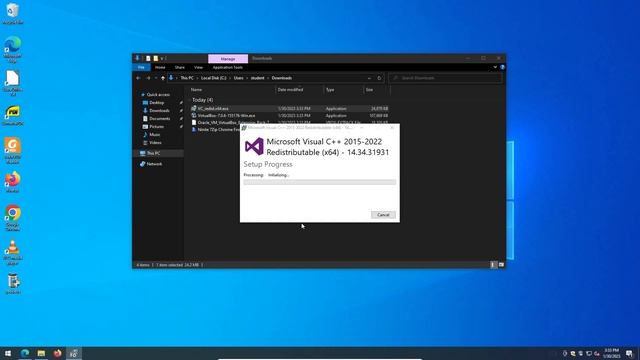
Task: Open Firefox from the taskbar
Action: (x=58, y=353)
